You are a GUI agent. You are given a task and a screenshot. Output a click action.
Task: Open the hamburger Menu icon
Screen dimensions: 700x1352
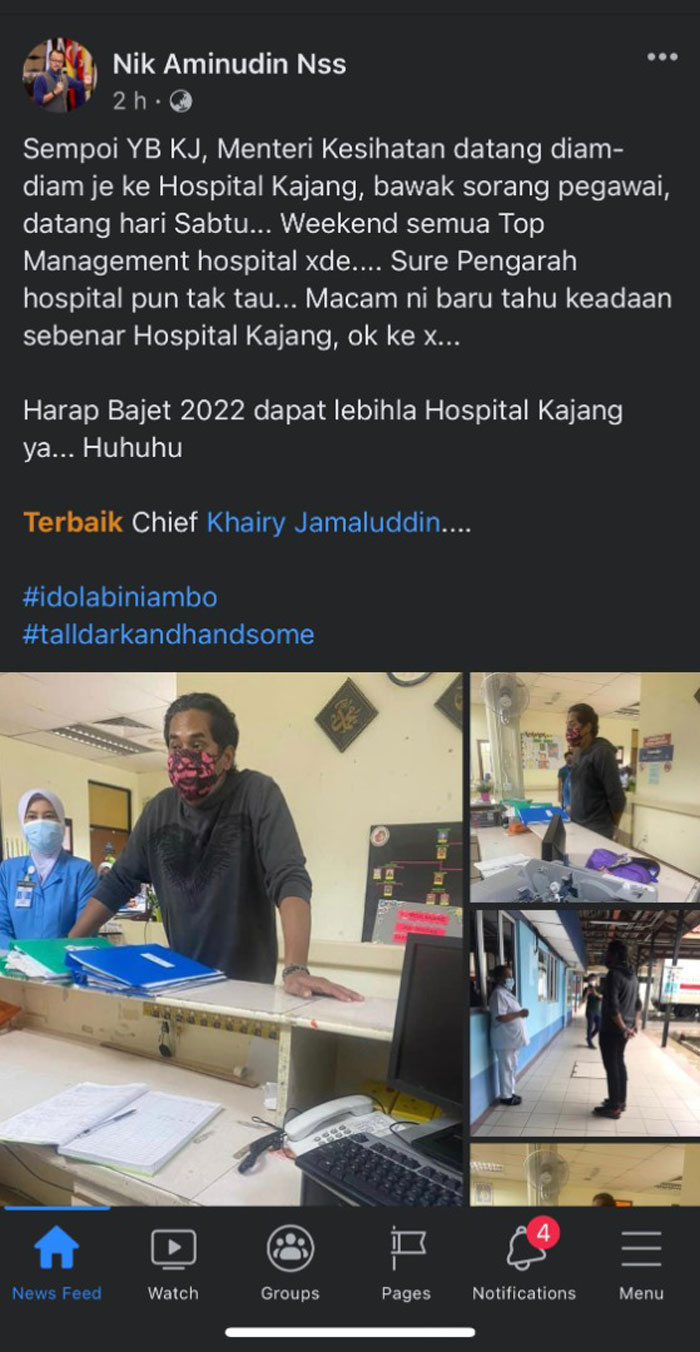coord(641,1249)
